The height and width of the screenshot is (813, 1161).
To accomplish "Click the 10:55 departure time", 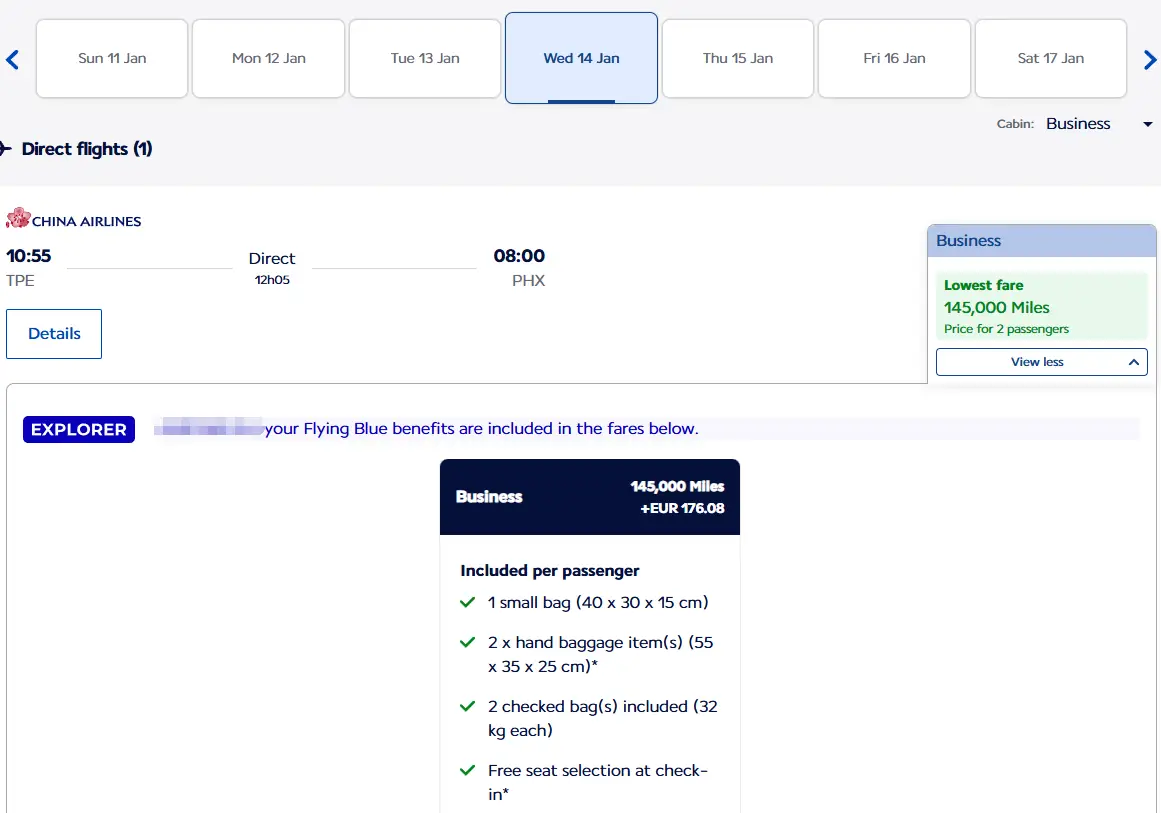I will (x=29, y=256).
